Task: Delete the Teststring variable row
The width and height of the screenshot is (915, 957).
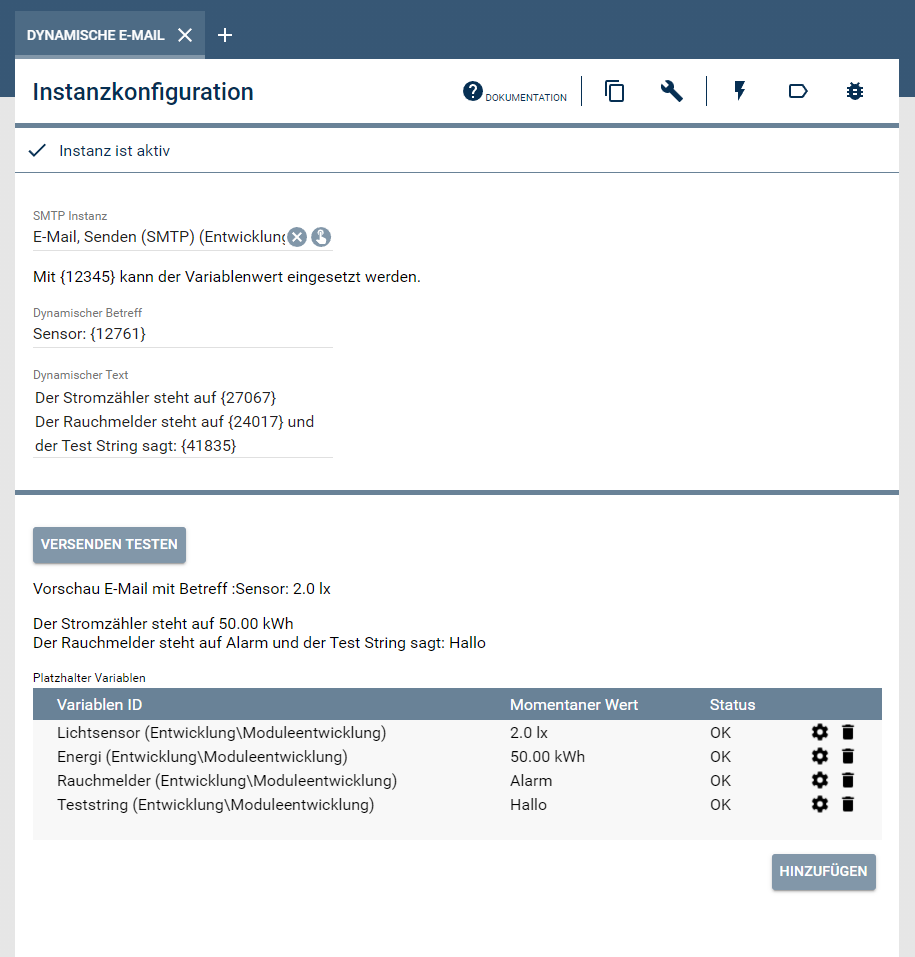Action: pyautogui.click(x=848, y=804)
